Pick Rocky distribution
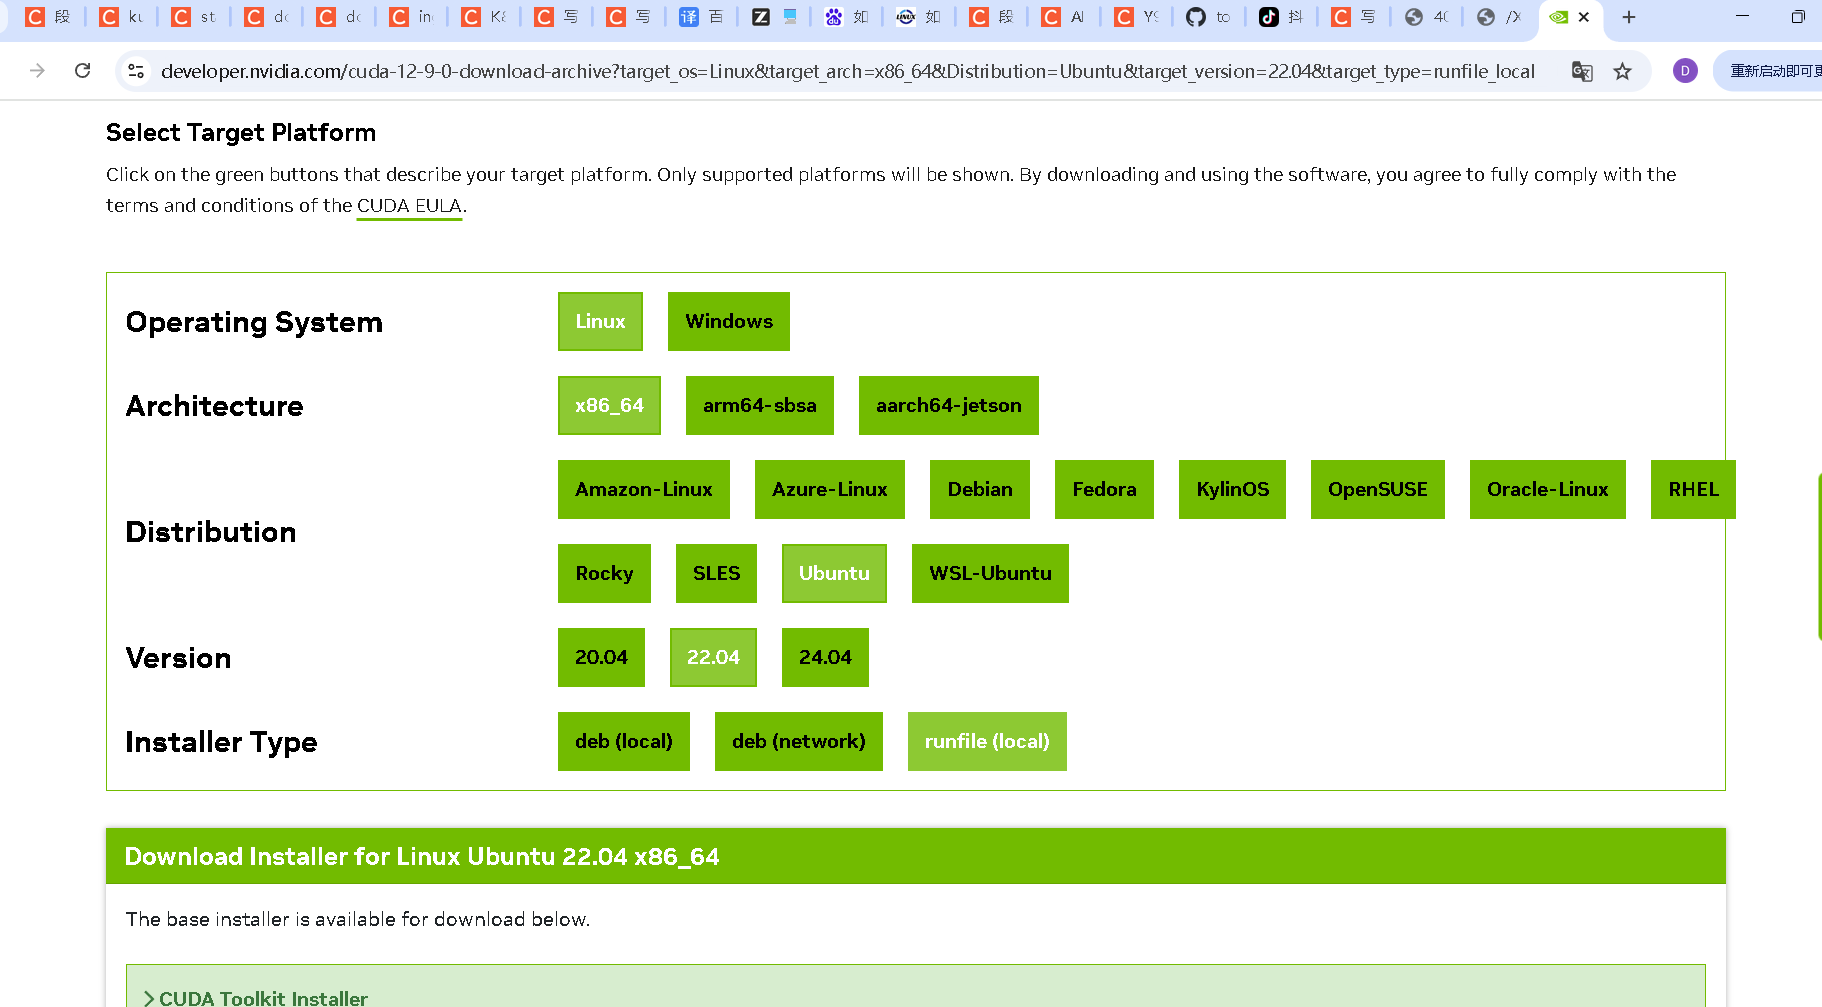 coord(604,573)
